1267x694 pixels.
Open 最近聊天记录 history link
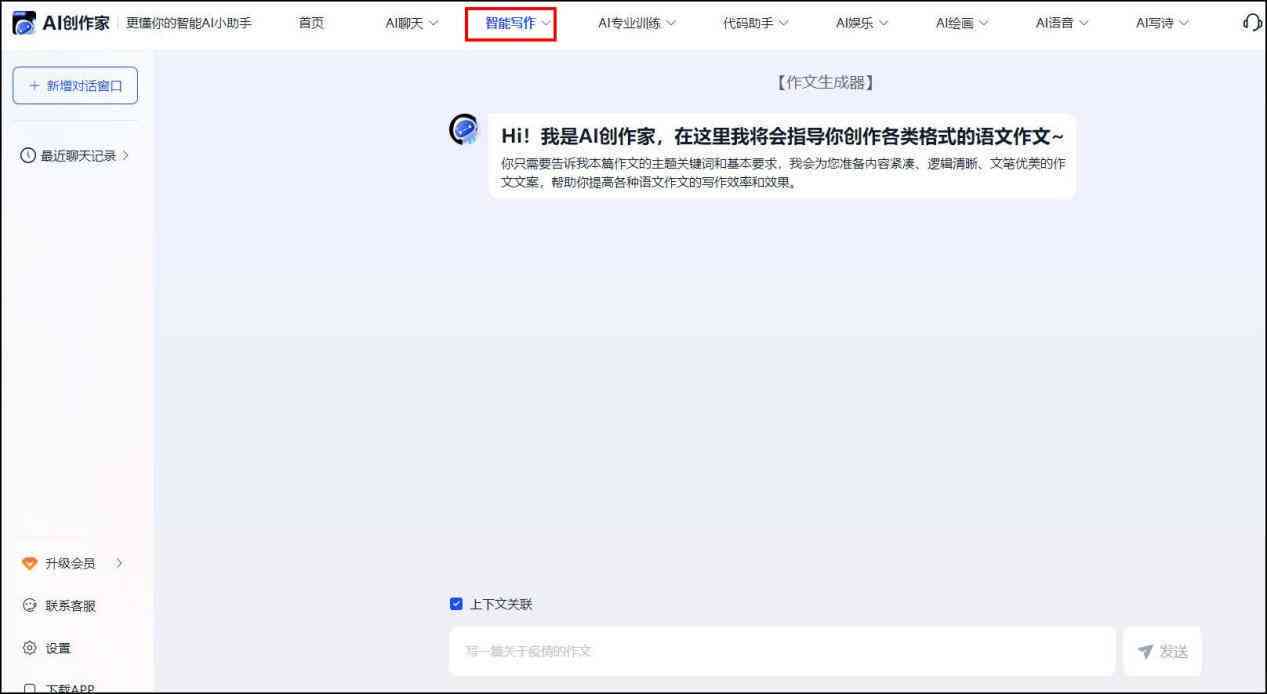point(78,156)
